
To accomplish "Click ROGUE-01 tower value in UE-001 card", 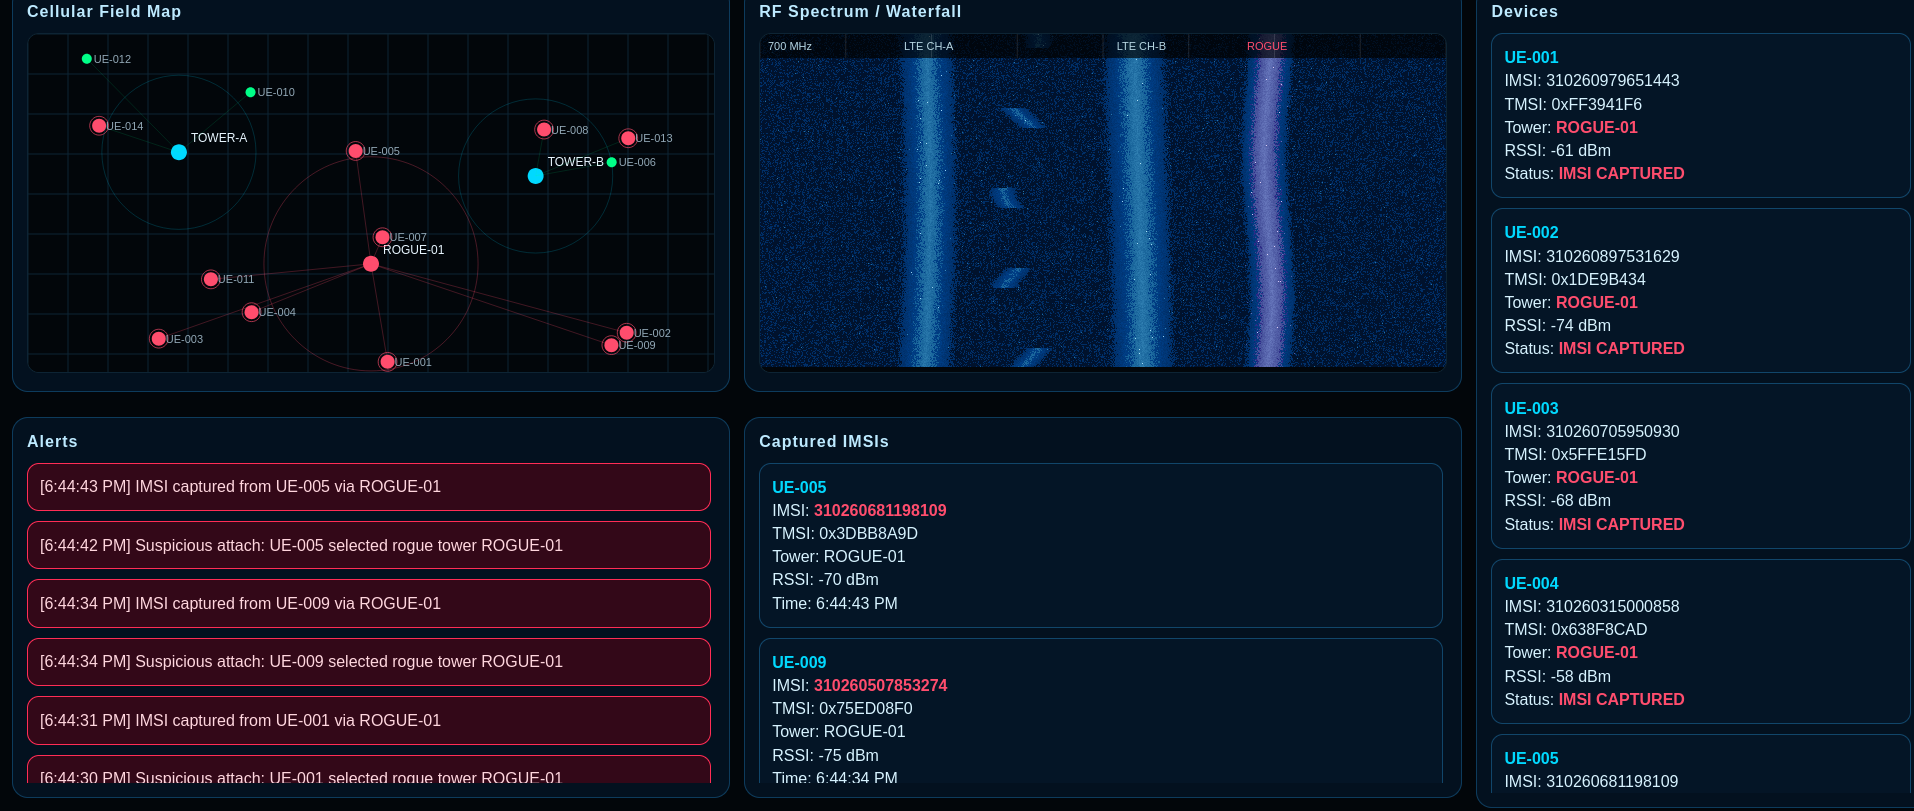I will pyautogui.click(x=1597, y=127).
